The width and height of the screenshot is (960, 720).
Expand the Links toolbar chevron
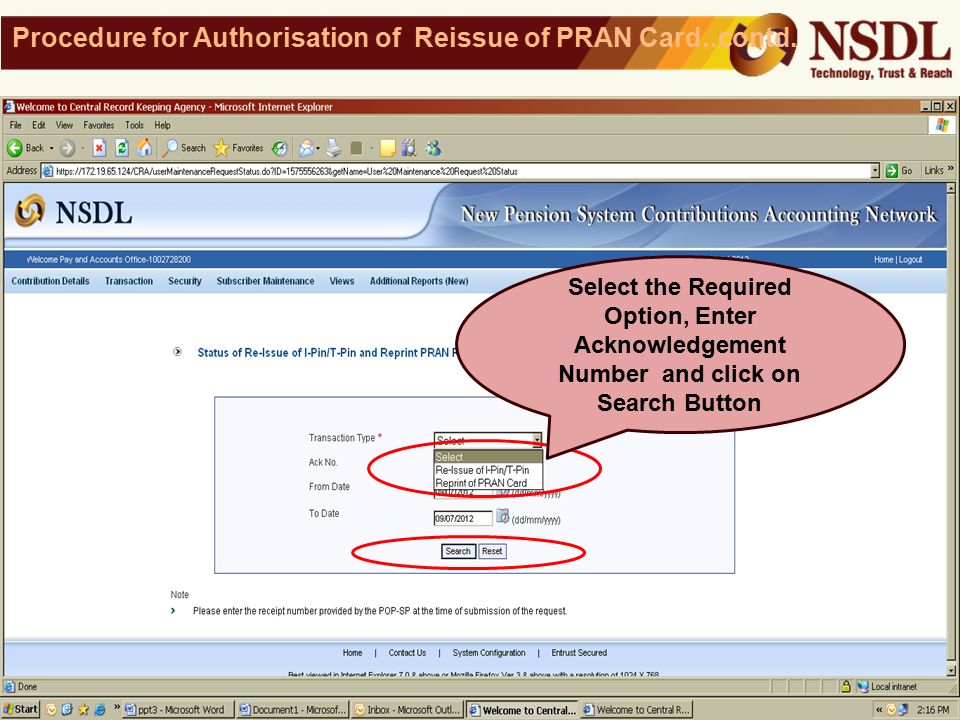[950, 168]
